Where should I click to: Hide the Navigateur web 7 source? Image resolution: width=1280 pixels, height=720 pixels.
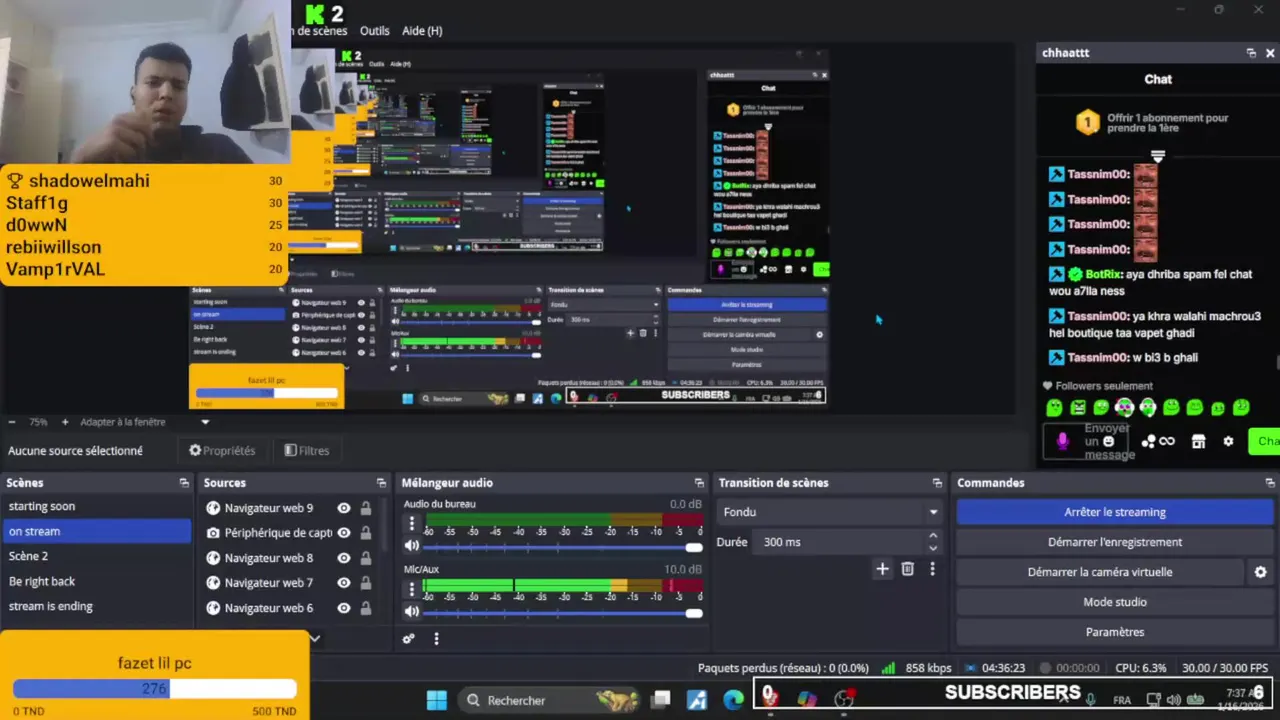point(344,583)
